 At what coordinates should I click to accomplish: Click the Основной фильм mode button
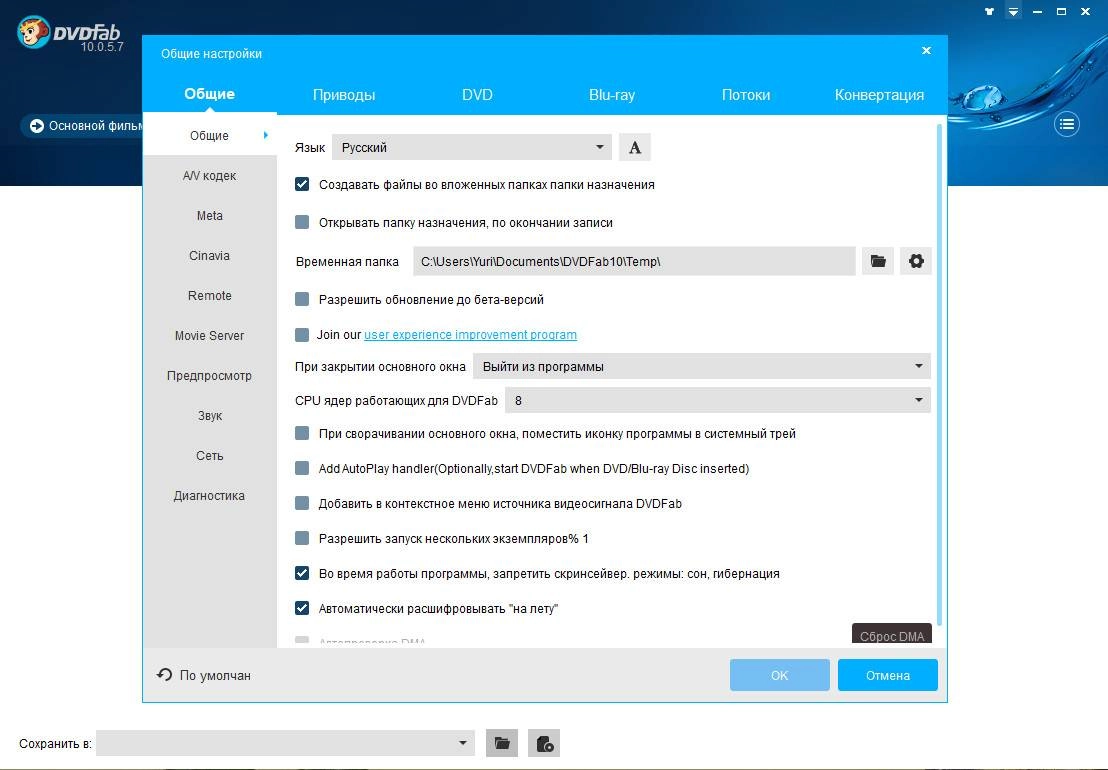click(x=83, y=126)
